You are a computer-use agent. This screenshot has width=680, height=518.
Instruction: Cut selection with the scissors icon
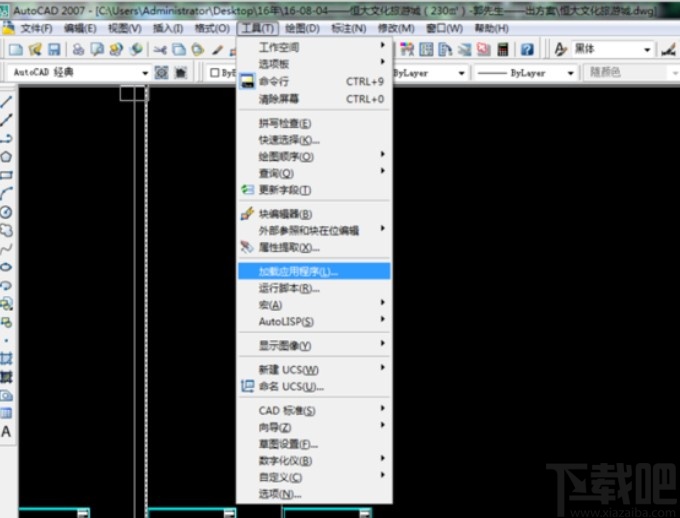coord(160,49)
